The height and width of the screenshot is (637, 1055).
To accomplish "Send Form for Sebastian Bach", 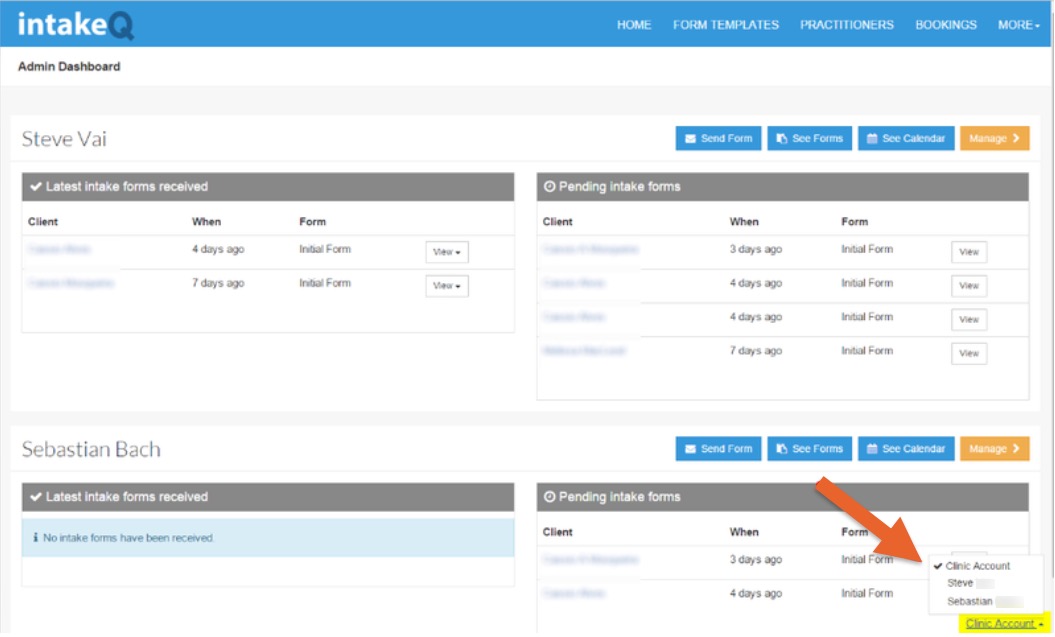I will pos(718,449).
